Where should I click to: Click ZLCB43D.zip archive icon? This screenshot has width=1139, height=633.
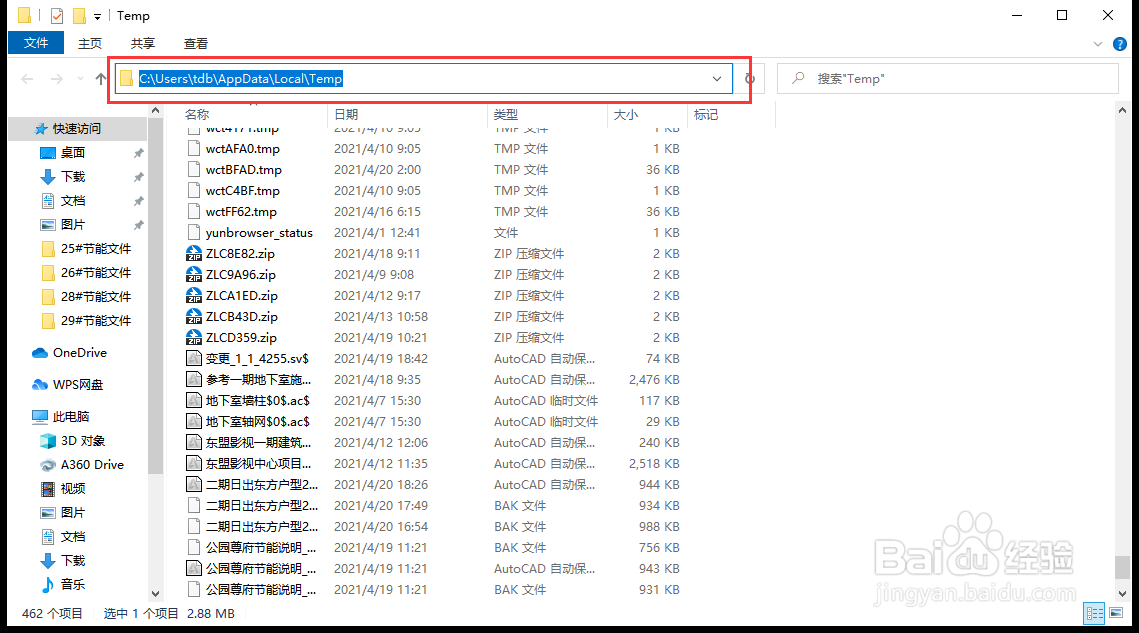194,317
